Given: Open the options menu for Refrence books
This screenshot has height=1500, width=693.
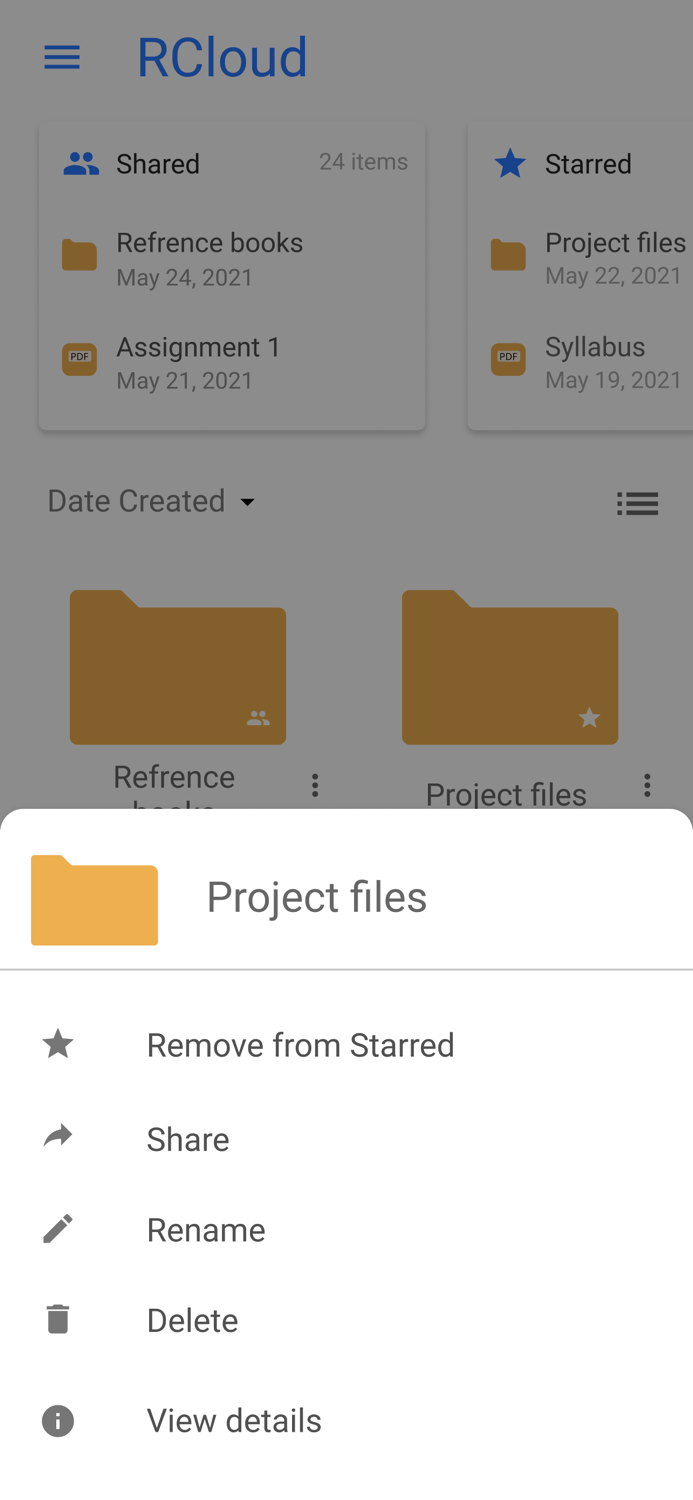Looking at the screenshot, I should click(x=315, y=784).
